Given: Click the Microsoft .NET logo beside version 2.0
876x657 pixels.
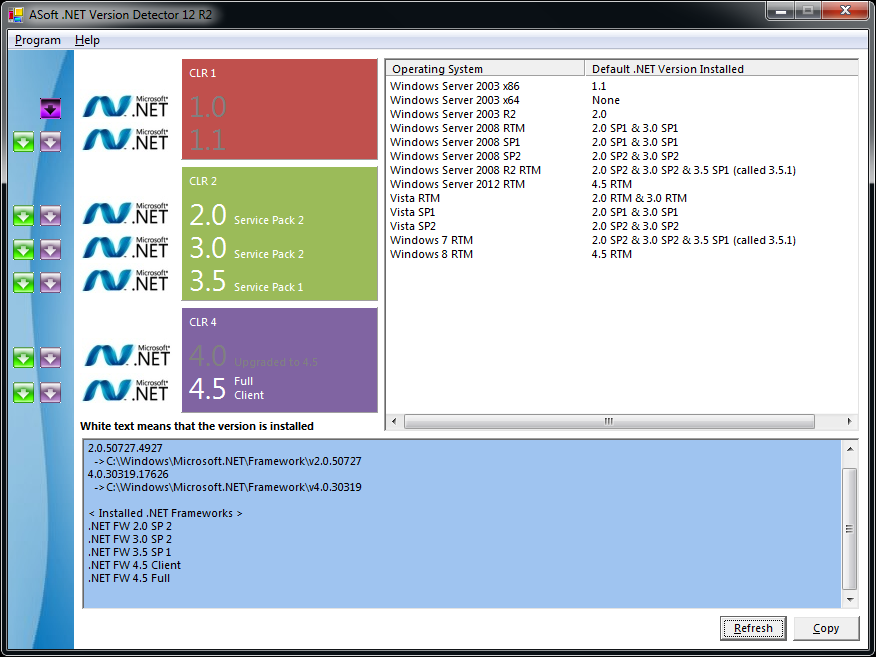Looking at the screenshot, I should pos(126,213).
